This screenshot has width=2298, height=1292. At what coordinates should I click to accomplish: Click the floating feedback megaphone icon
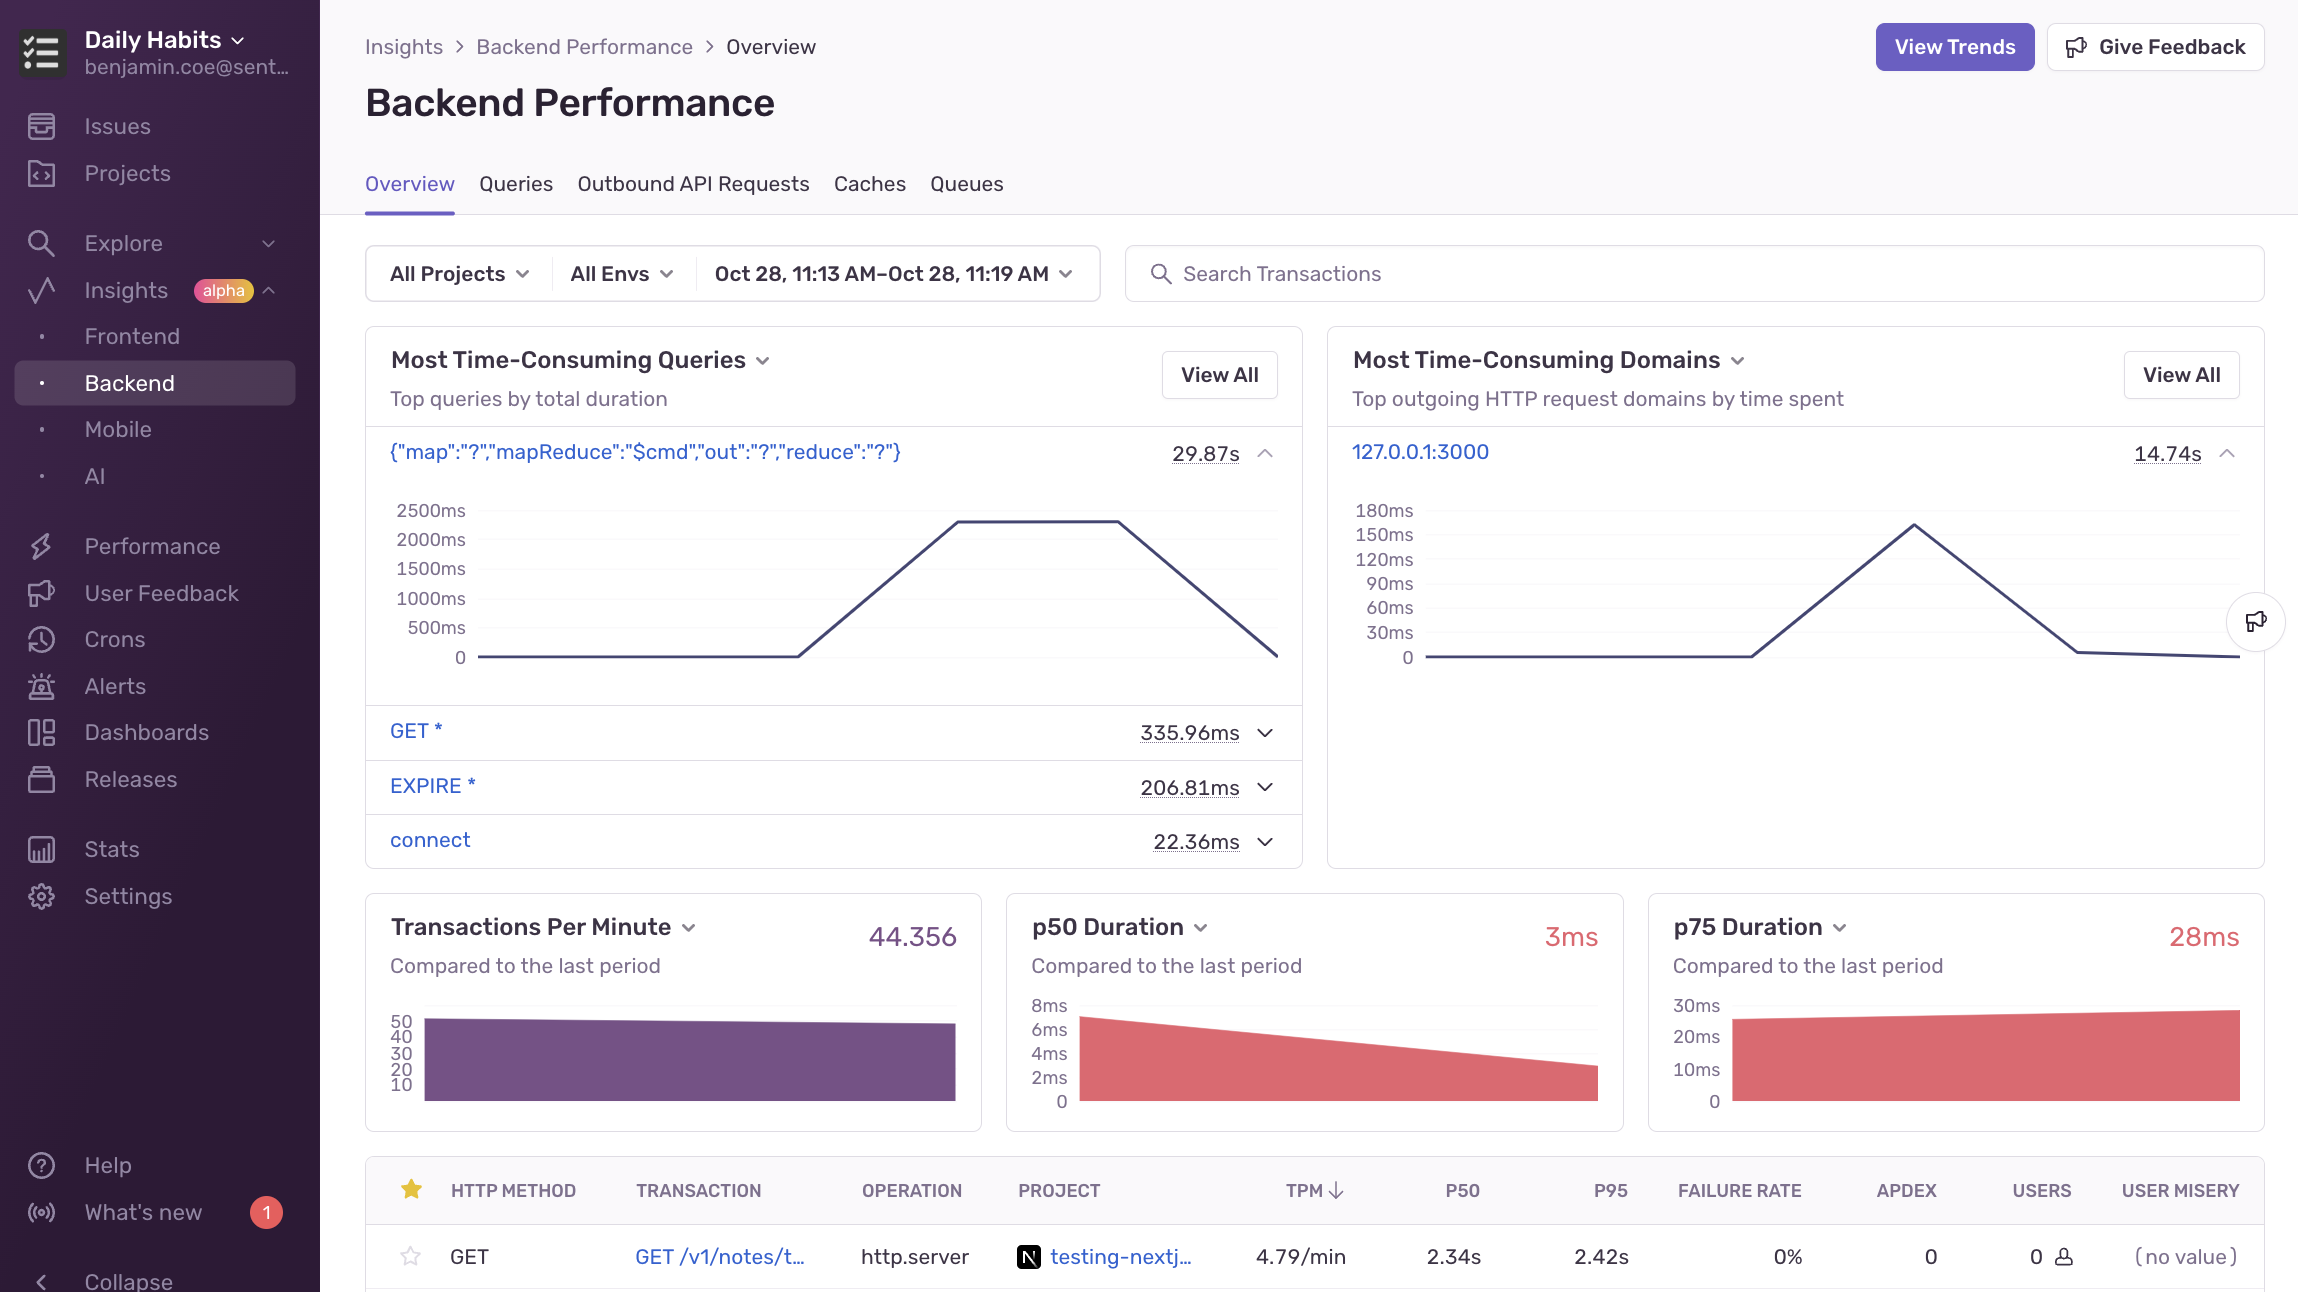[2257, 621]
